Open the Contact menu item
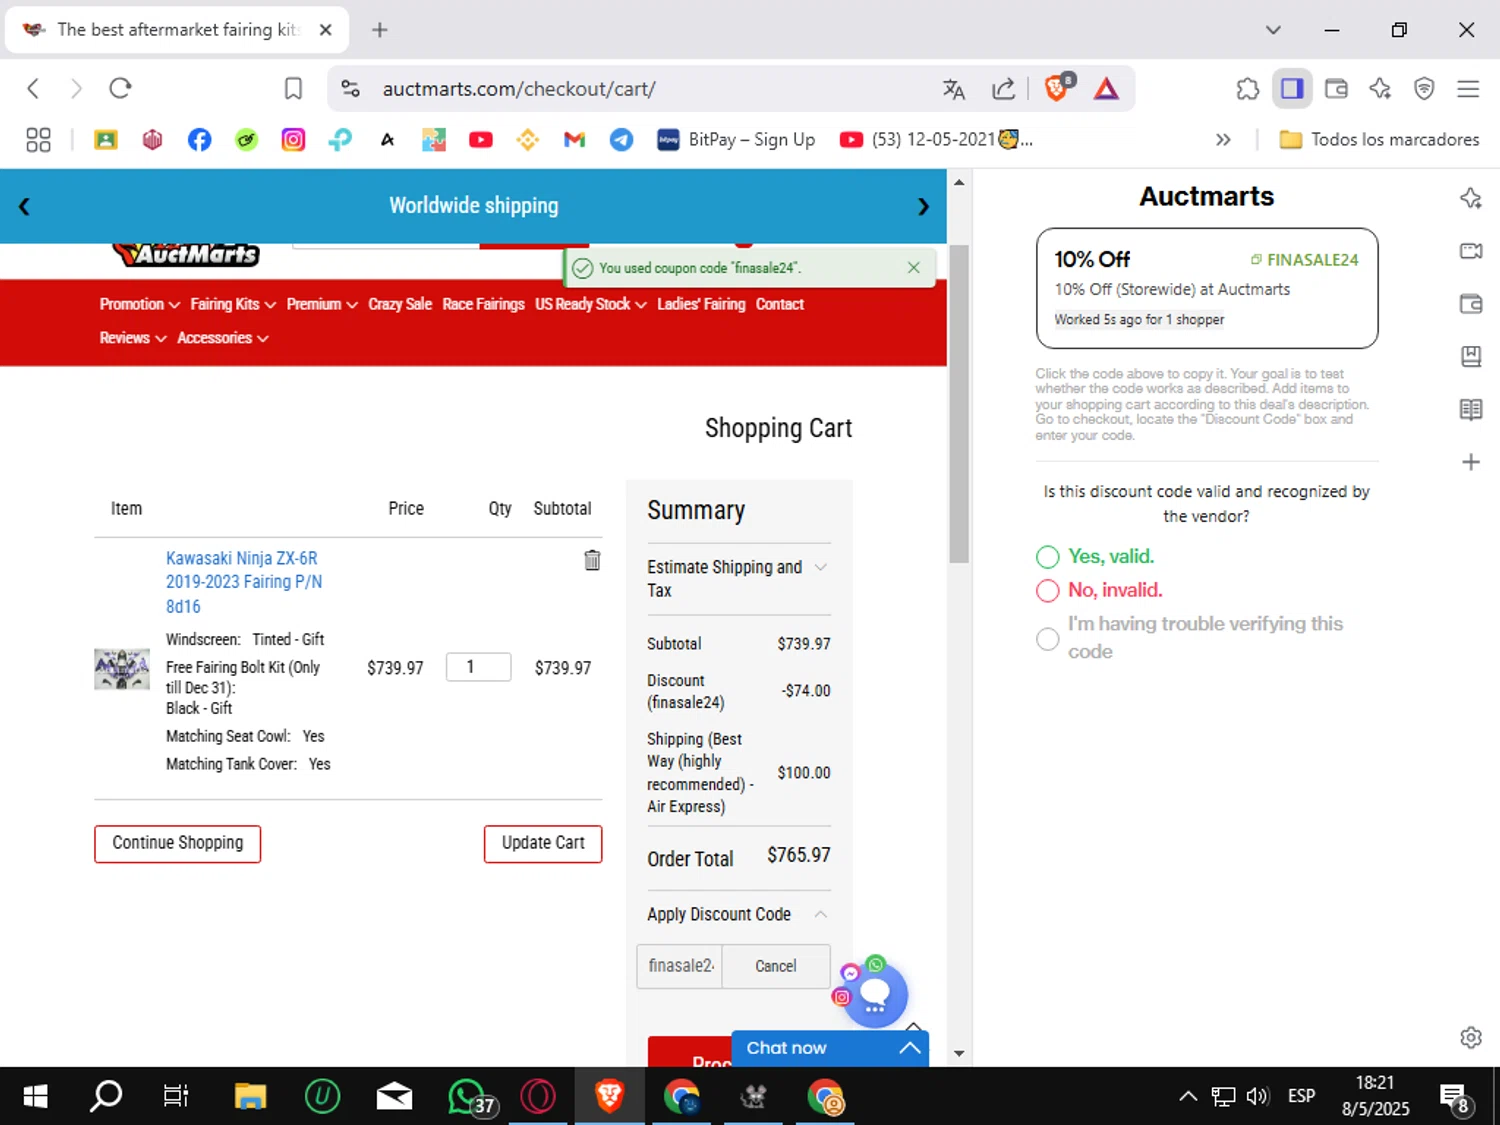The width and height of the screenshot is (1500, 1125). coord(779,304)
